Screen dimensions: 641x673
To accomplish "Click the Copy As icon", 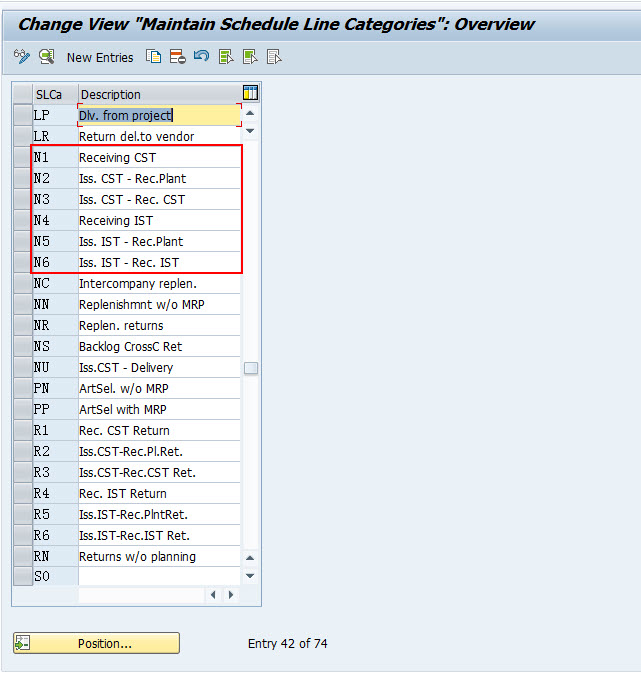I will pyautogui.click(x=153, y=57).
